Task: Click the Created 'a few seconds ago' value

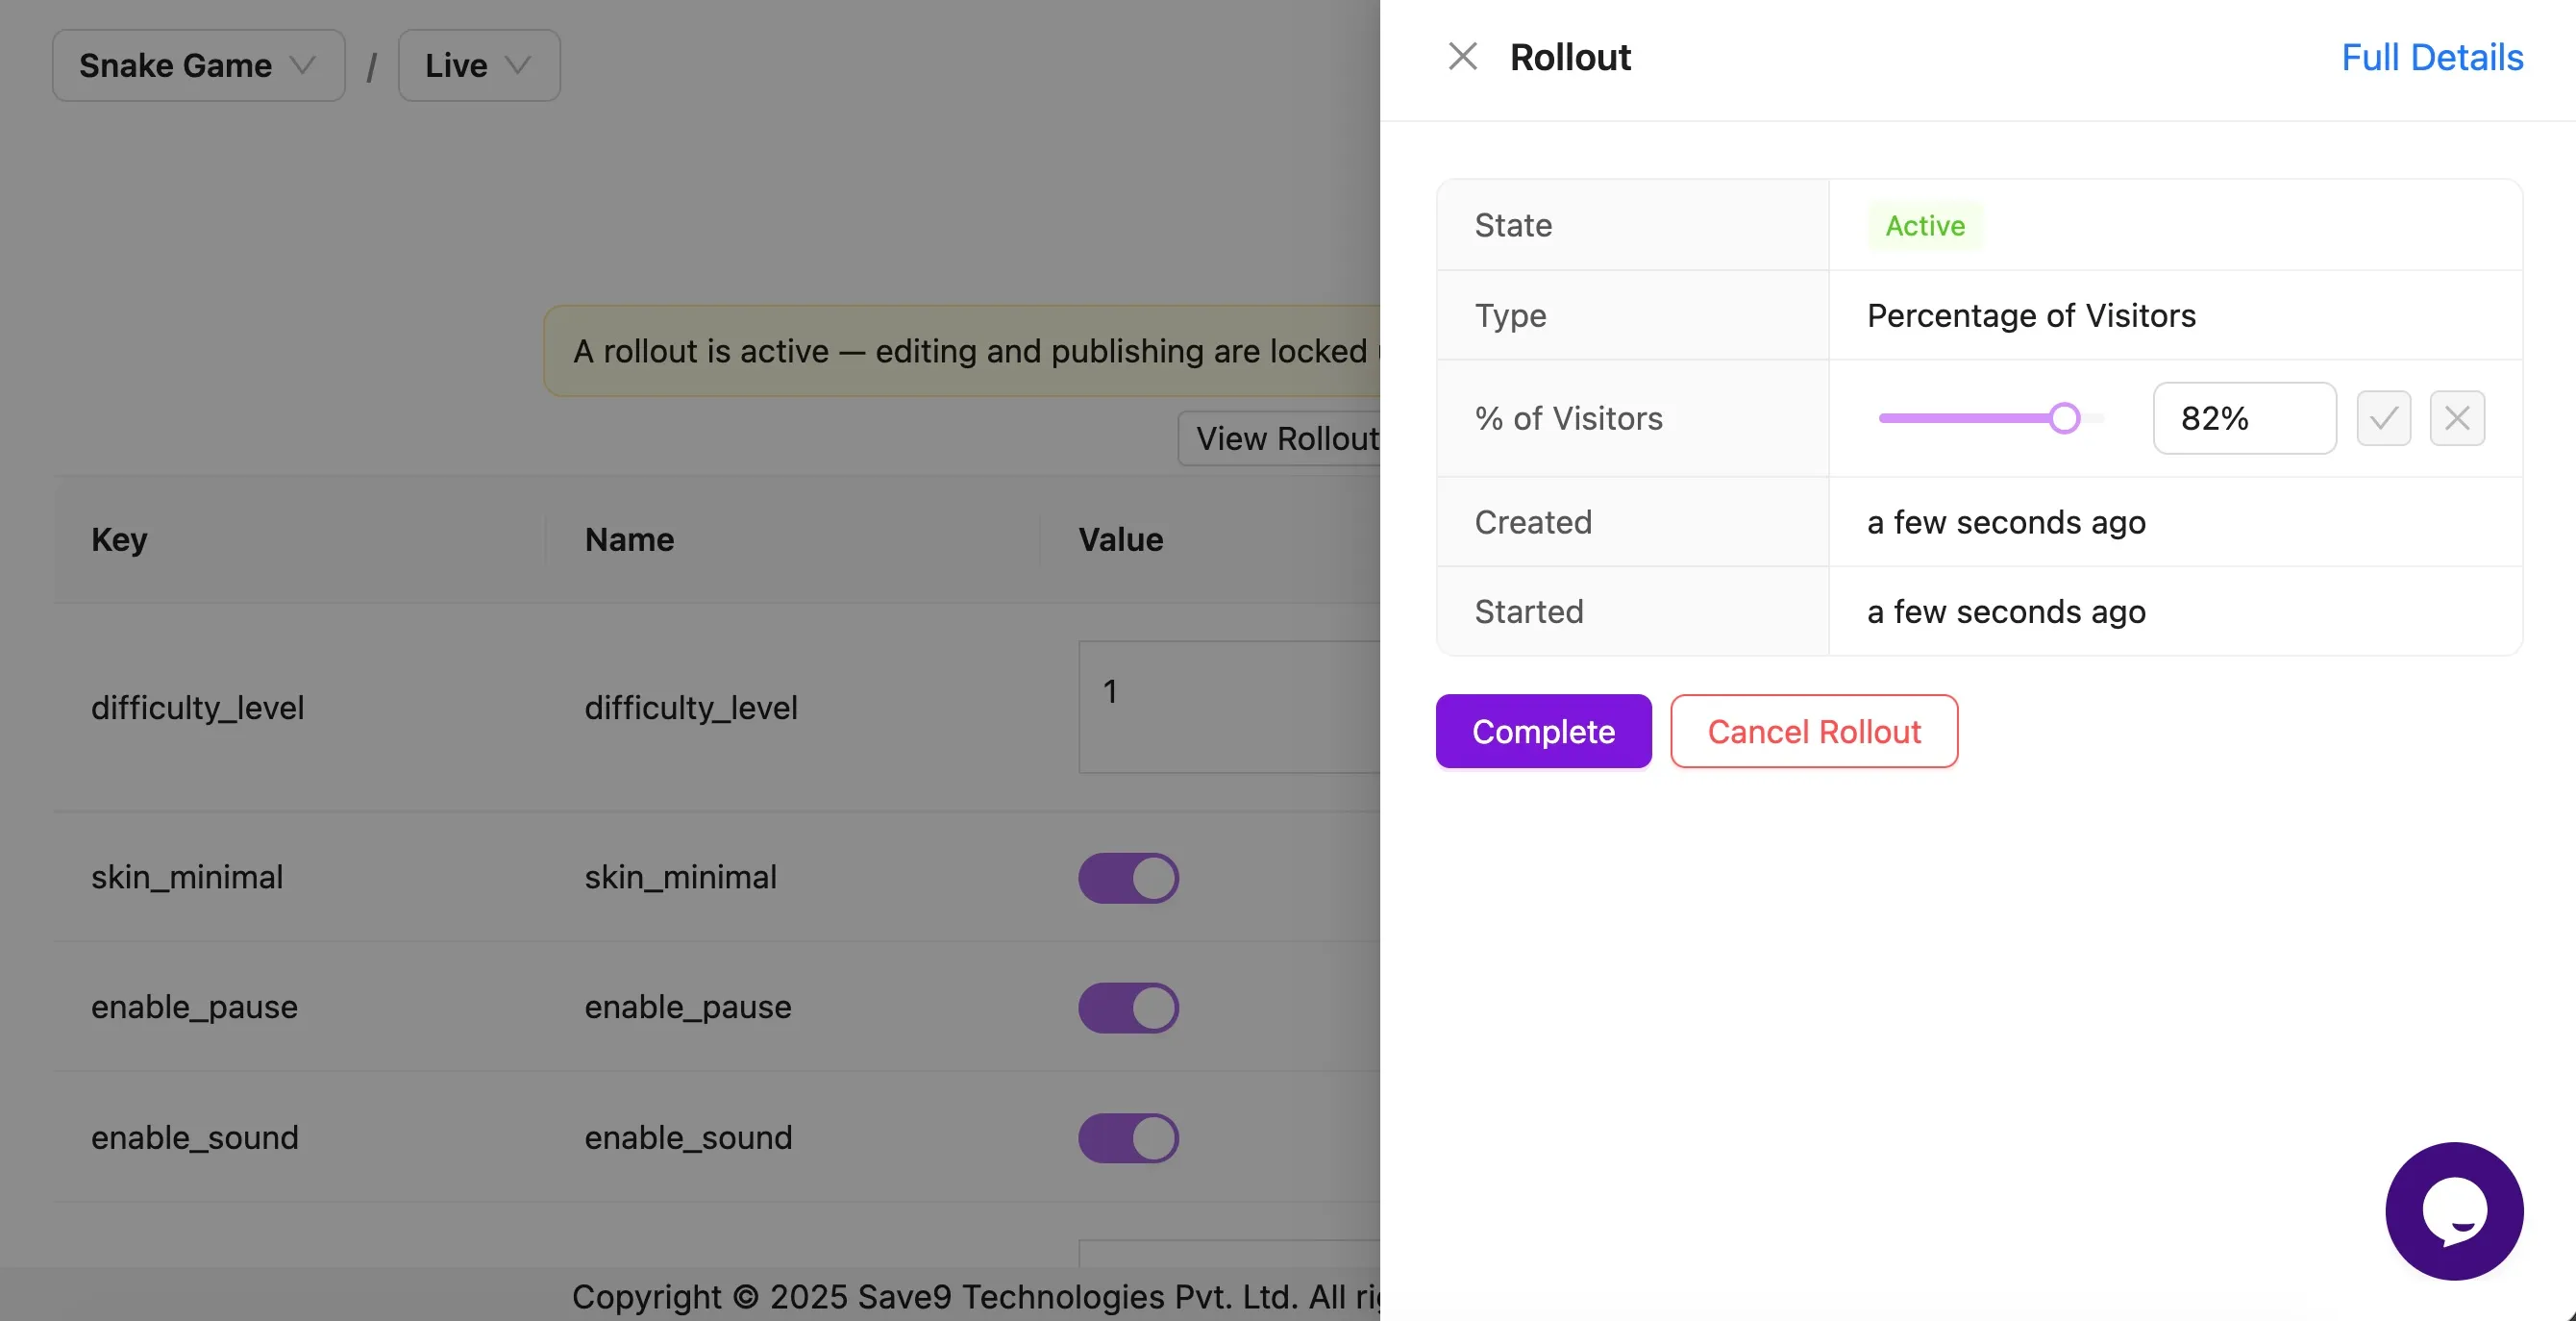Action: coord(2006,522)
